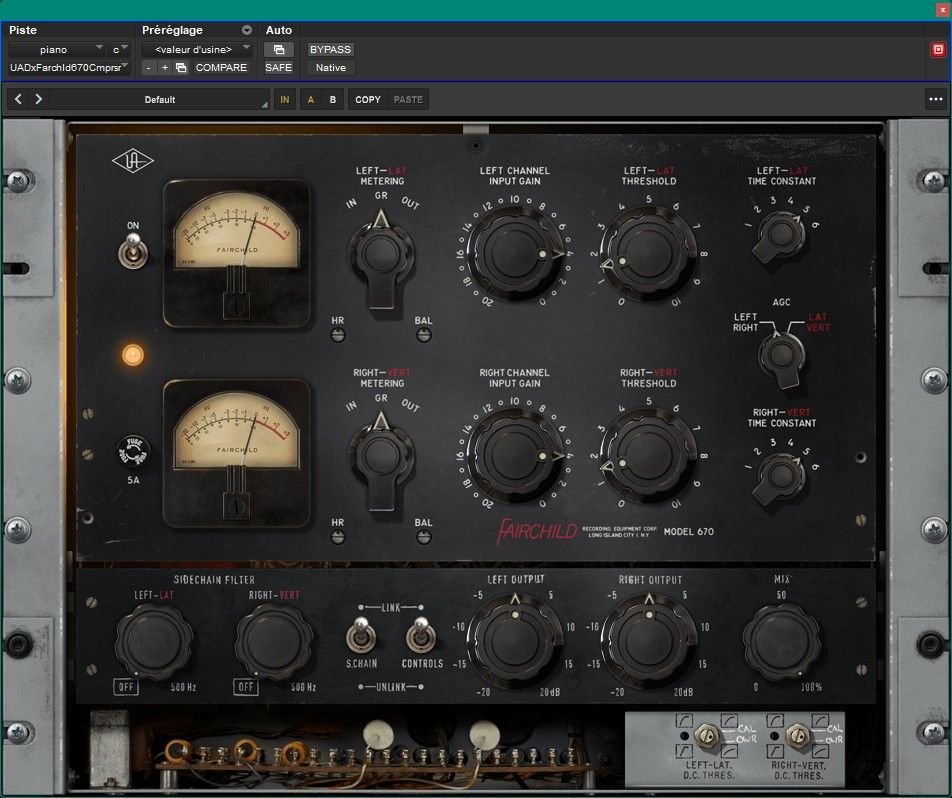Open the three-dots options menu
The image size is (952, 798).
(935, 99)
